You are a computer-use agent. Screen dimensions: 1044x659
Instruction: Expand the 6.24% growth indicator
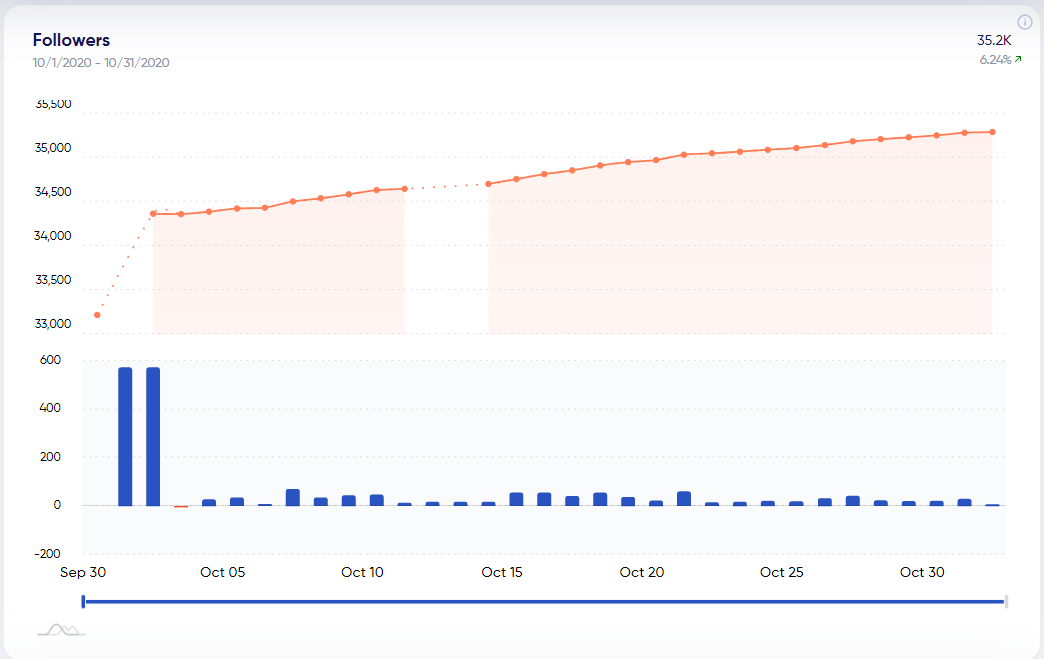click(997, 59)
